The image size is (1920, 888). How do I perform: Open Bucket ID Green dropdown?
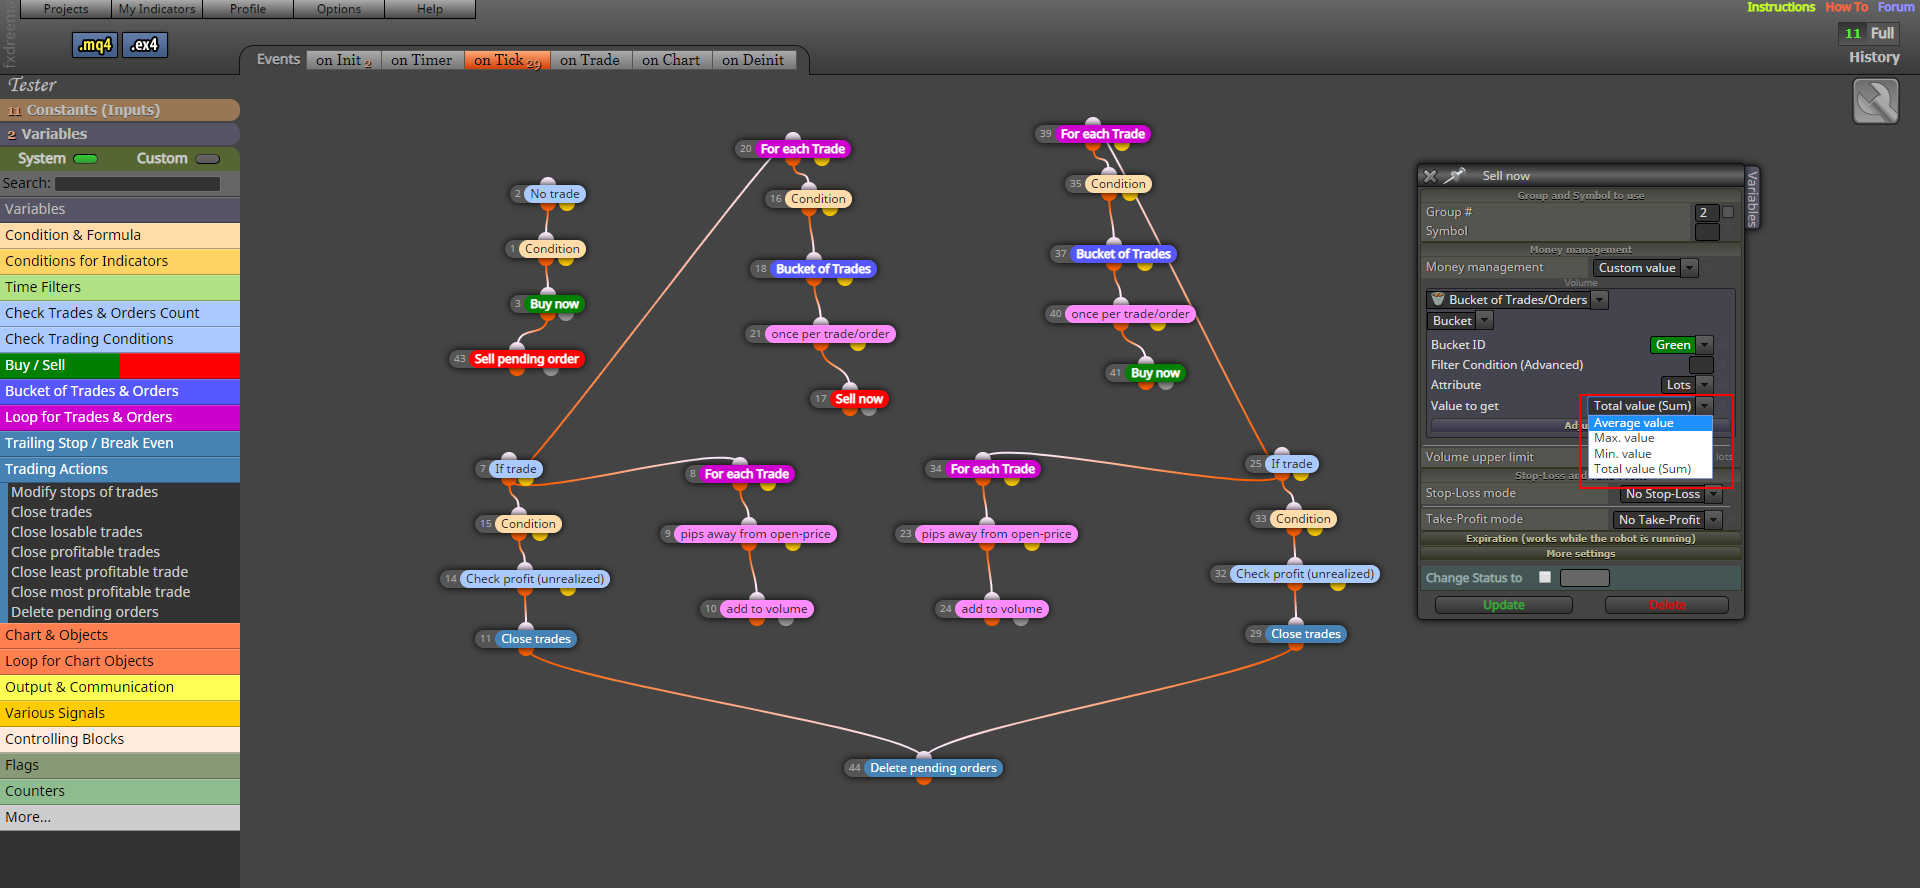[x=1681, y=345]
